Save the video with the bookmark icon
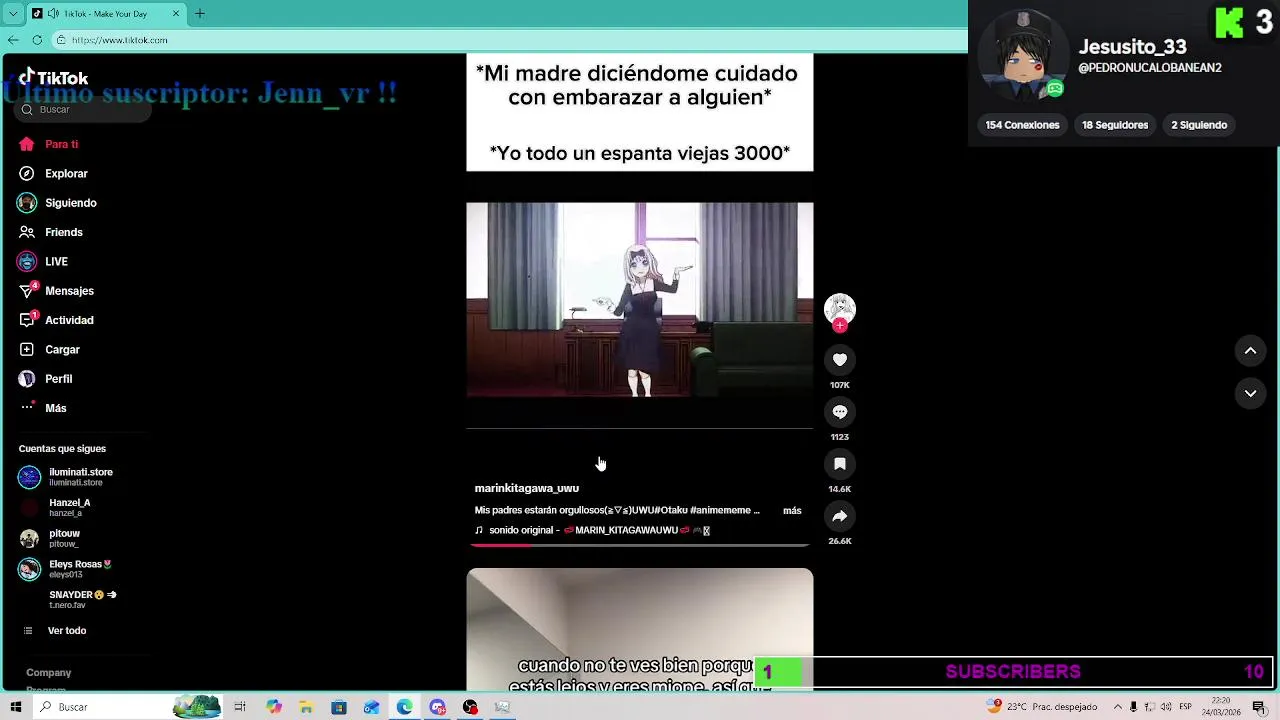The image size is (1280, 720). 840,464
